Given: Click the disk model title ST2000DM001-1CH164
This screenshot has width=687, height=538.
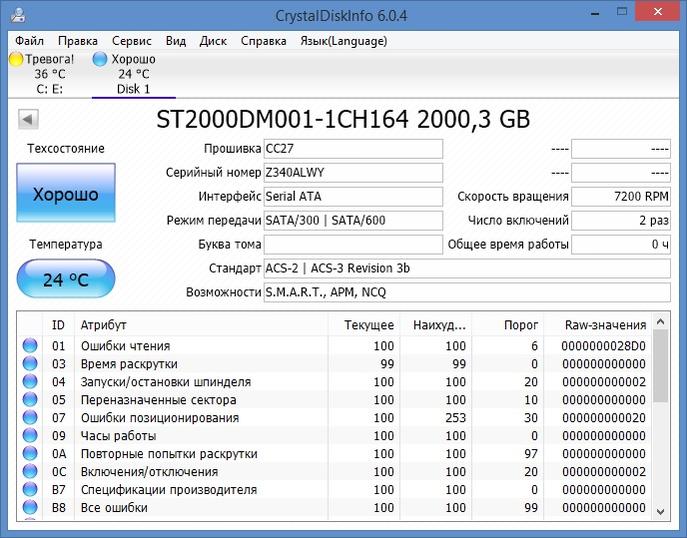Looking at the screenshot, I should 282,119.
